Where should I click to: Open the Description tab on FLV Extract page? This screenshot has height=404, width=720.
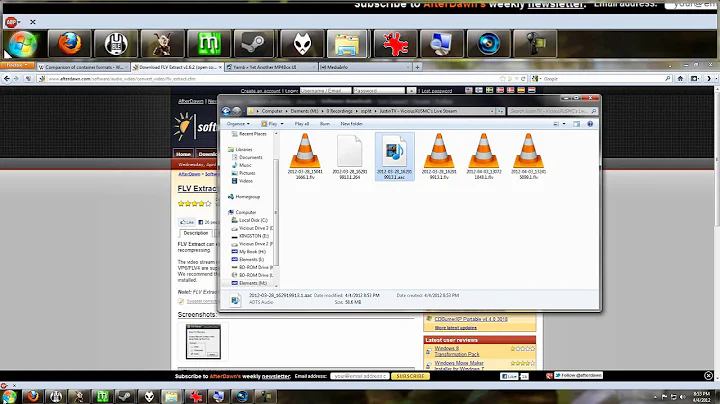point(196,233)
